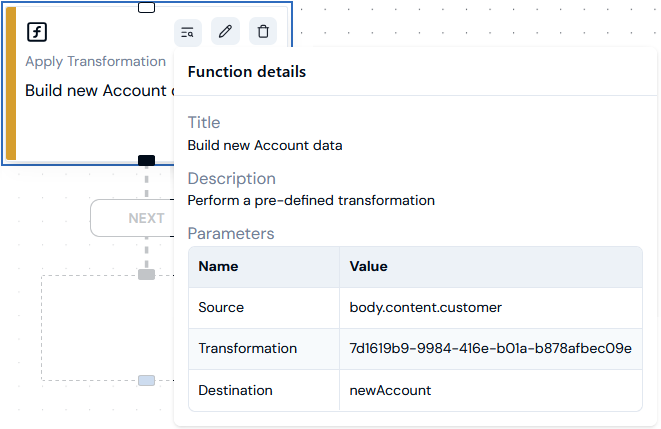Click the NEXT step label
The image size is (661, 429).
click(146, 218)
